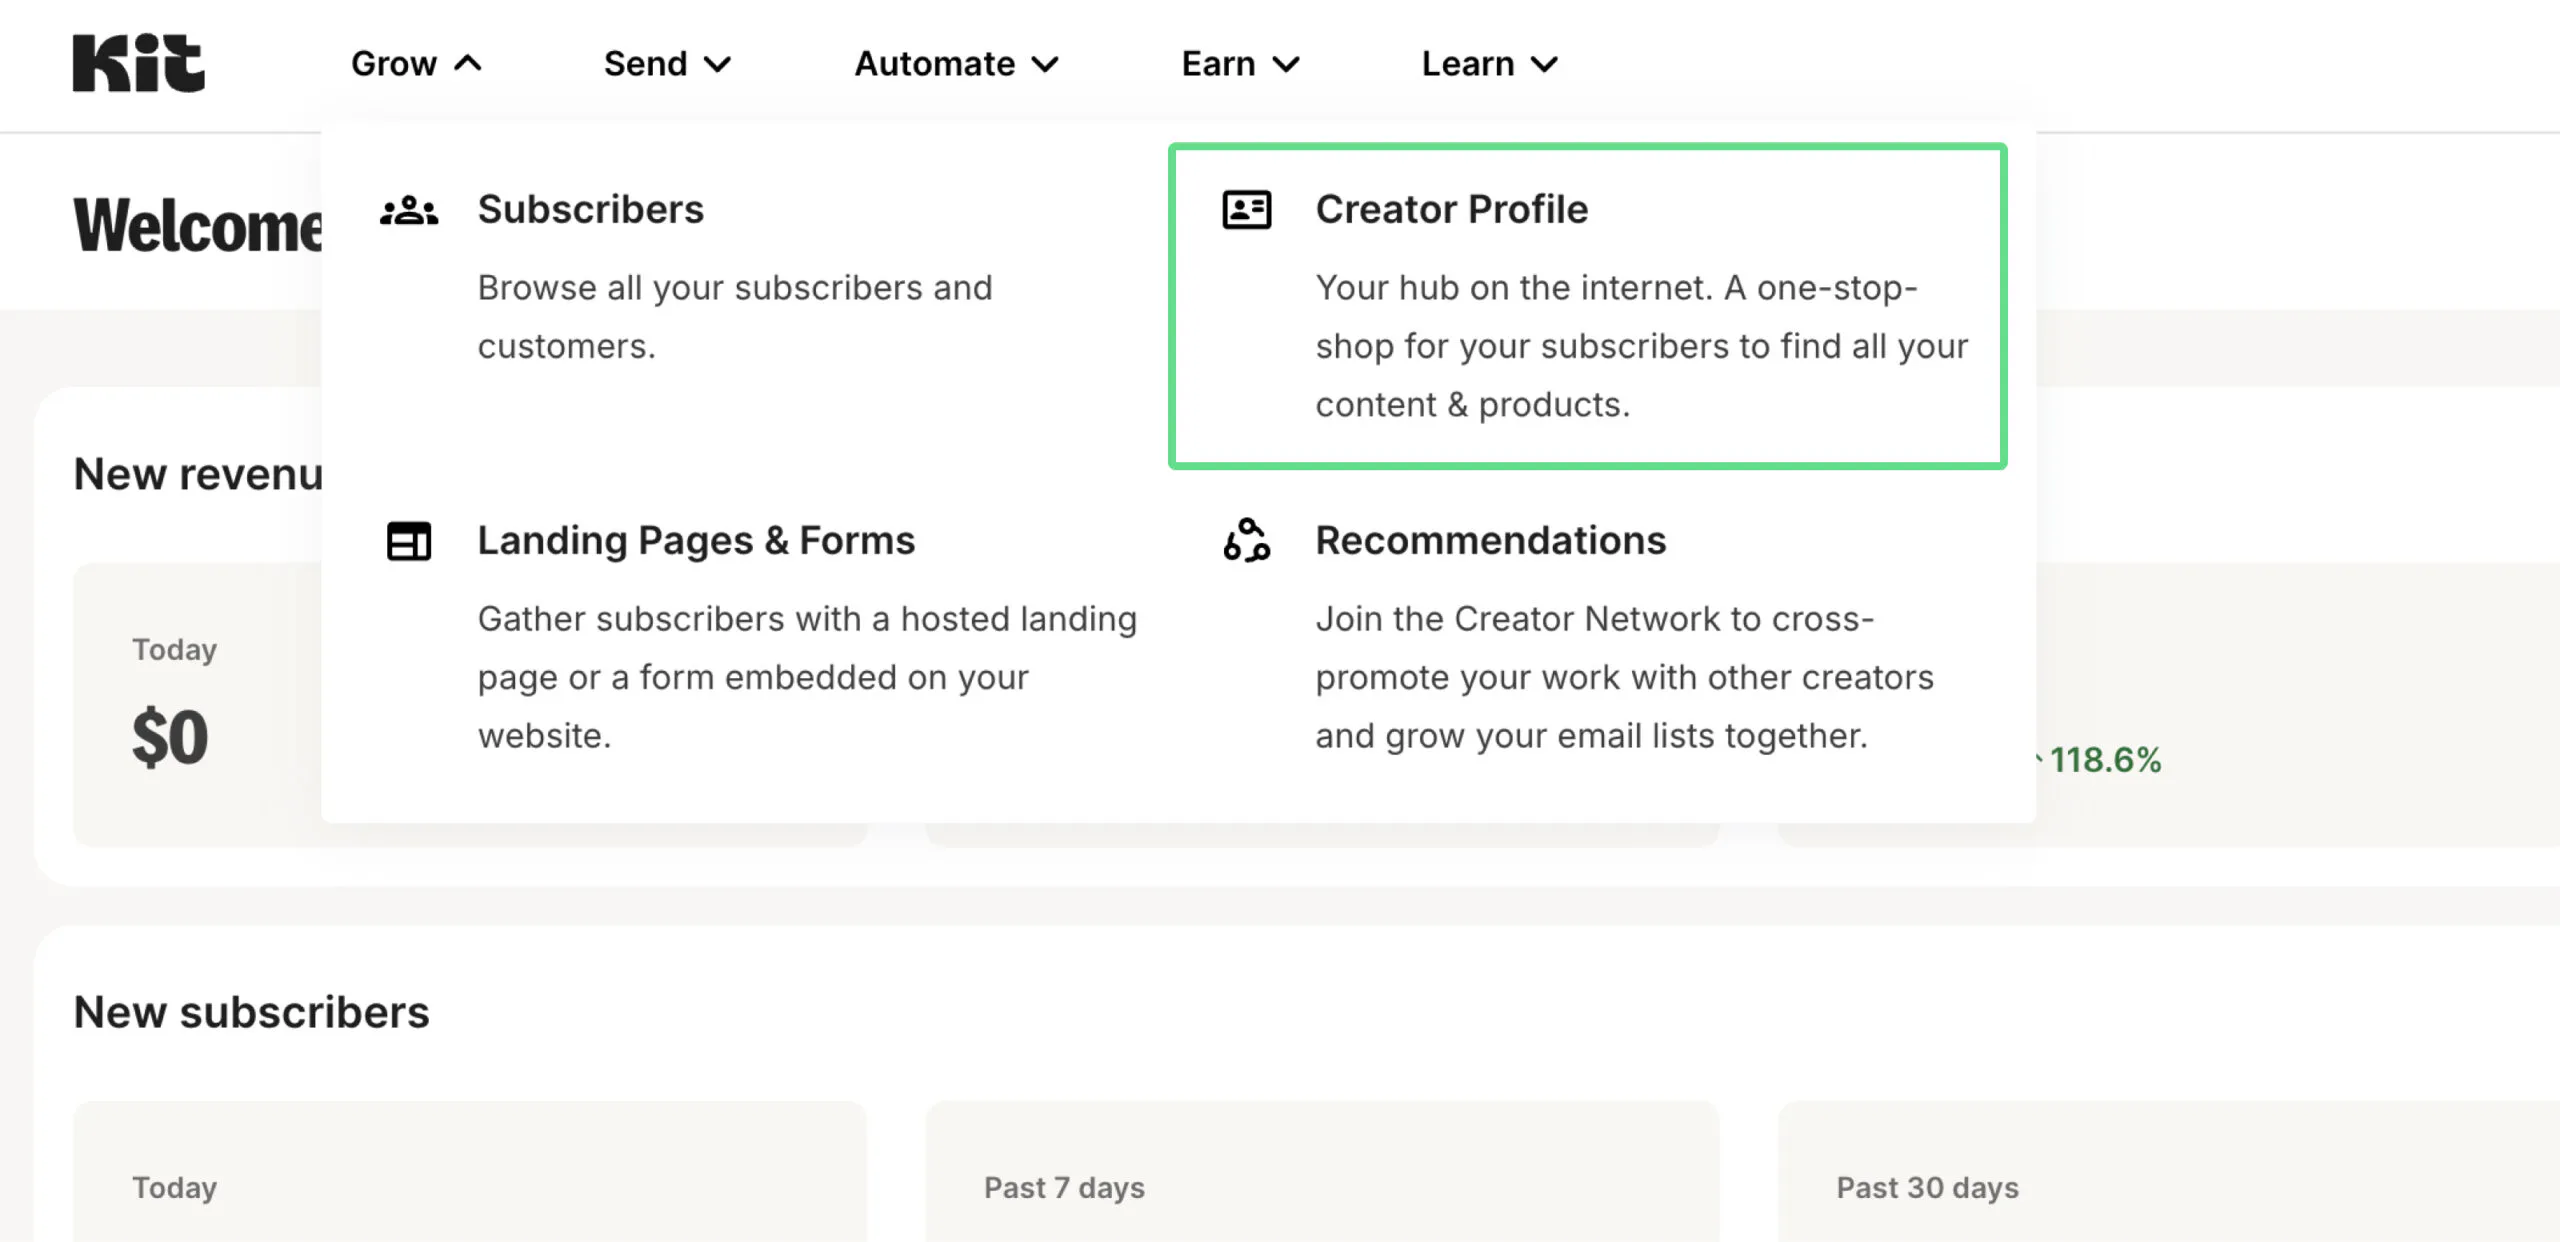Expand the Earn dropdown chevron
The height and width of the screenshot is (1242, 2560).
(x=1286, y=65)
